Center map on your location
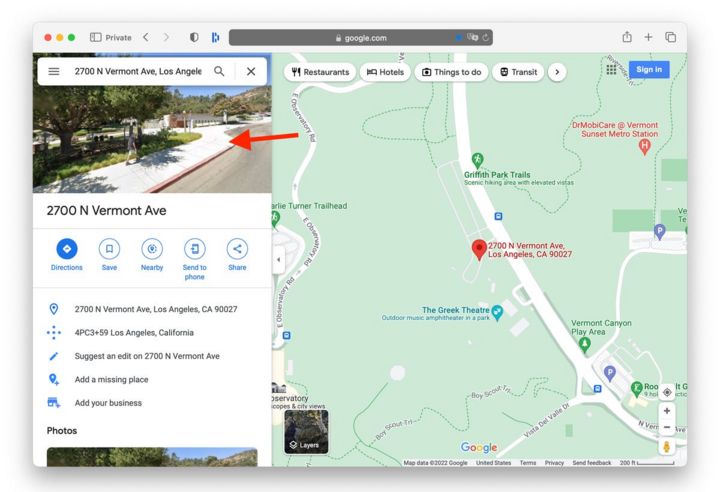Viewport: 720px width, 492px height. [667, 392]
